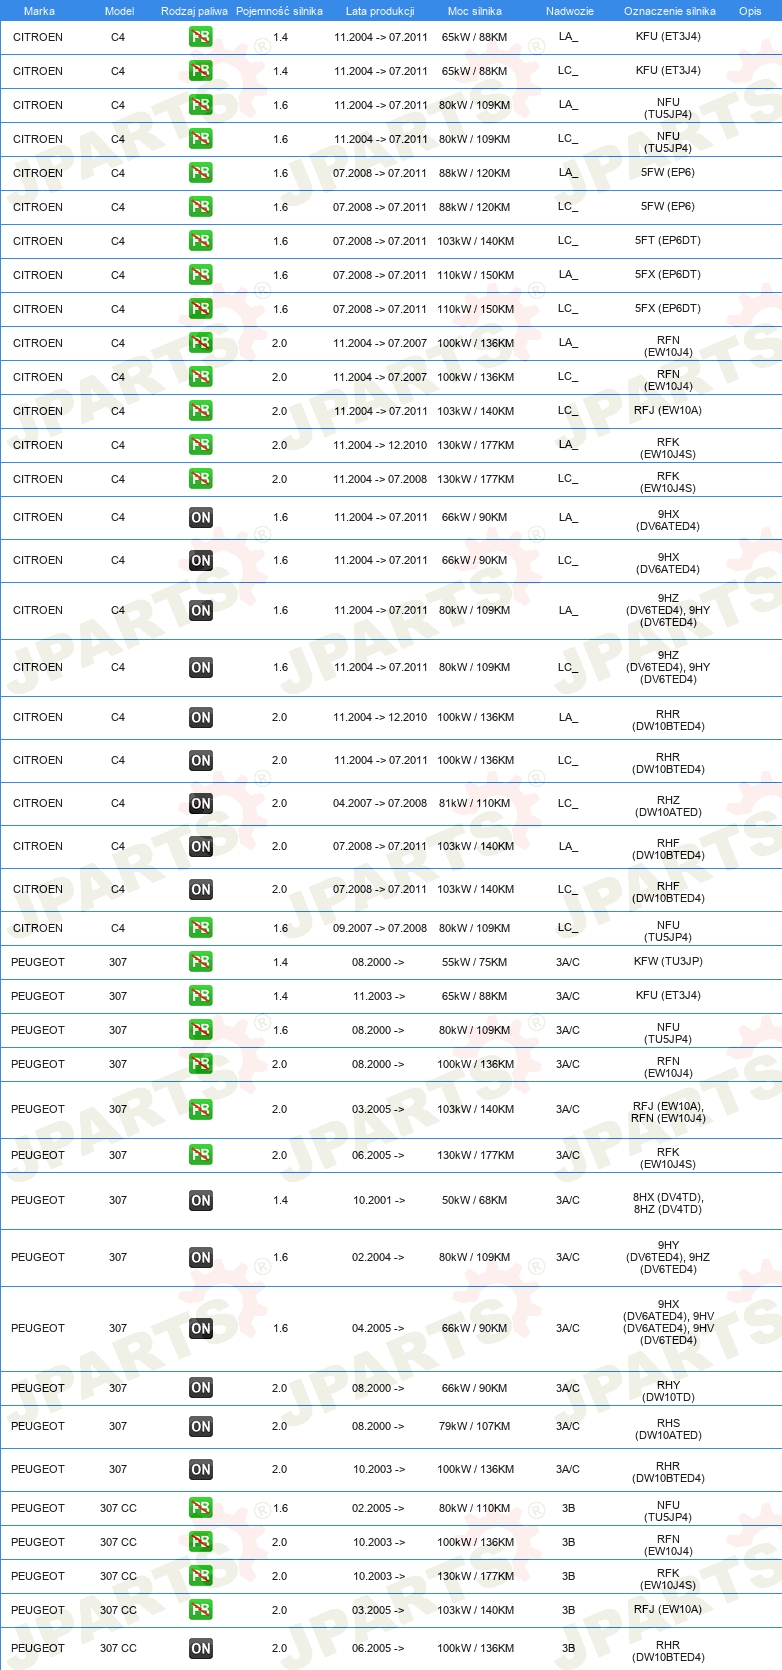Click diesel ON icon in Peugeot 307 RHY (DW10TD) row
This screenshot has height=1670, width=782.
click(201, 1388)
